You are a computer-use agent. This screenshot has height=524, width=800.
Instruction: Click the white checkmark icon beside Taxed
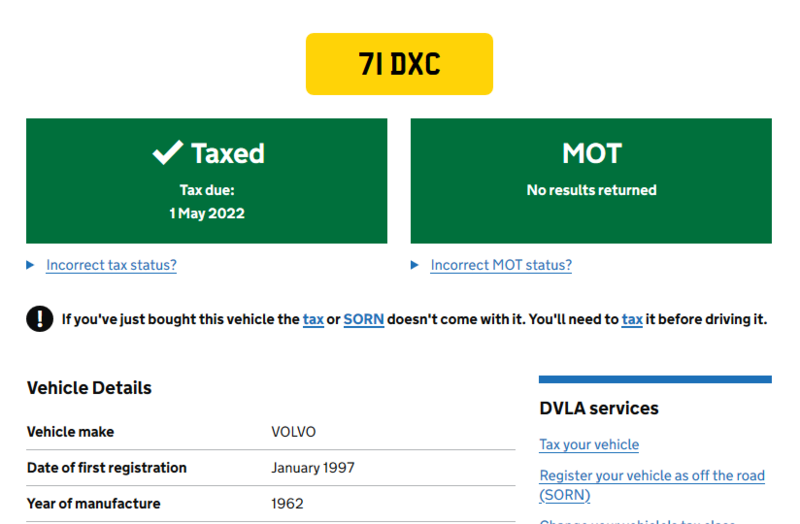167,152
